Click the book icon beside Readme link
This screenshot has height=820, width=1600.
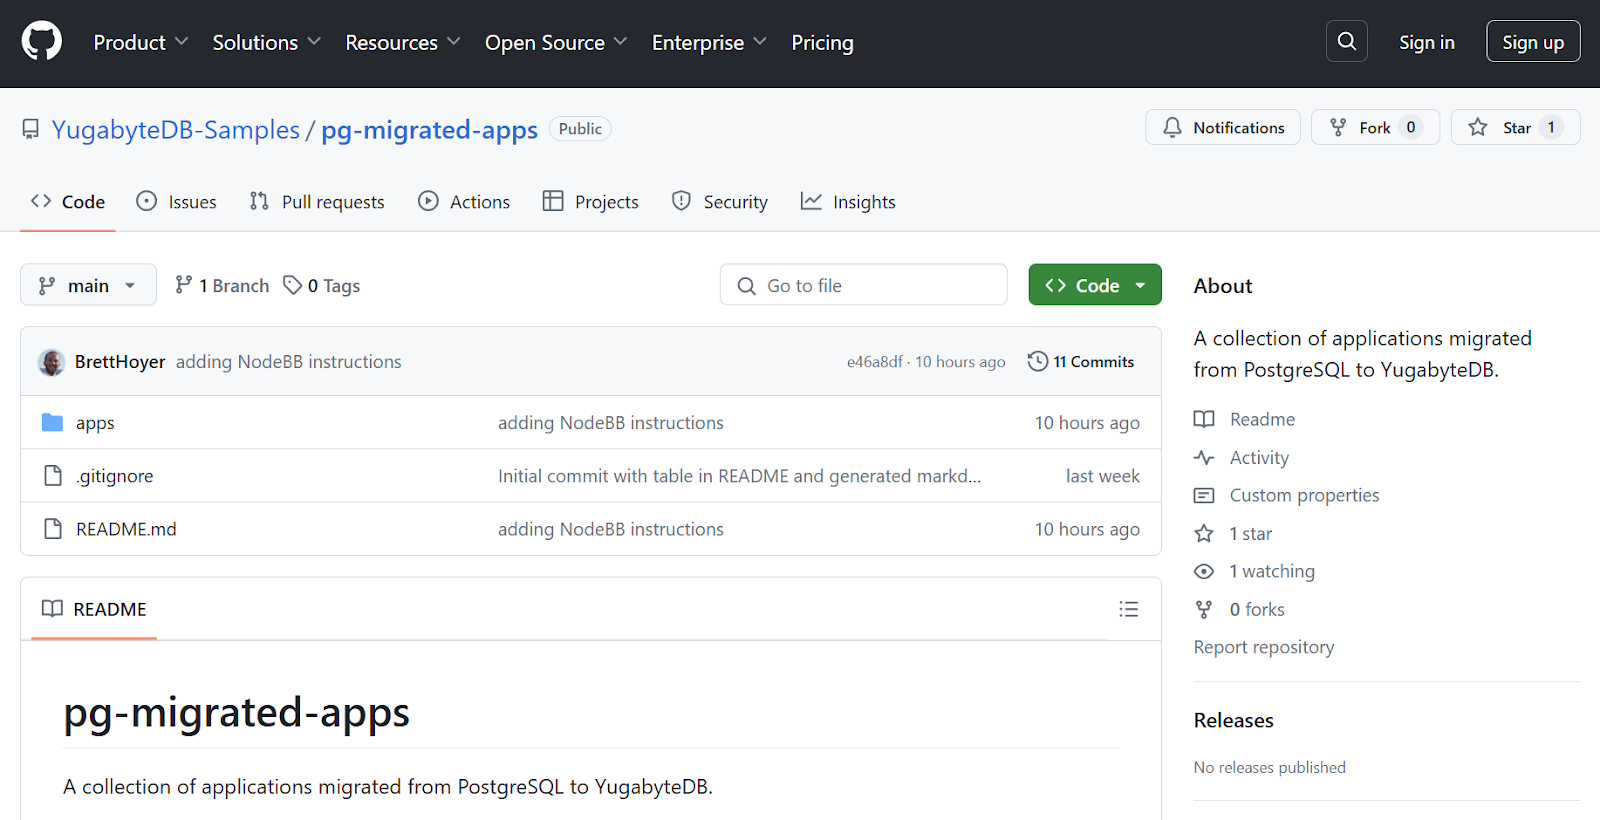(1204, 419)
